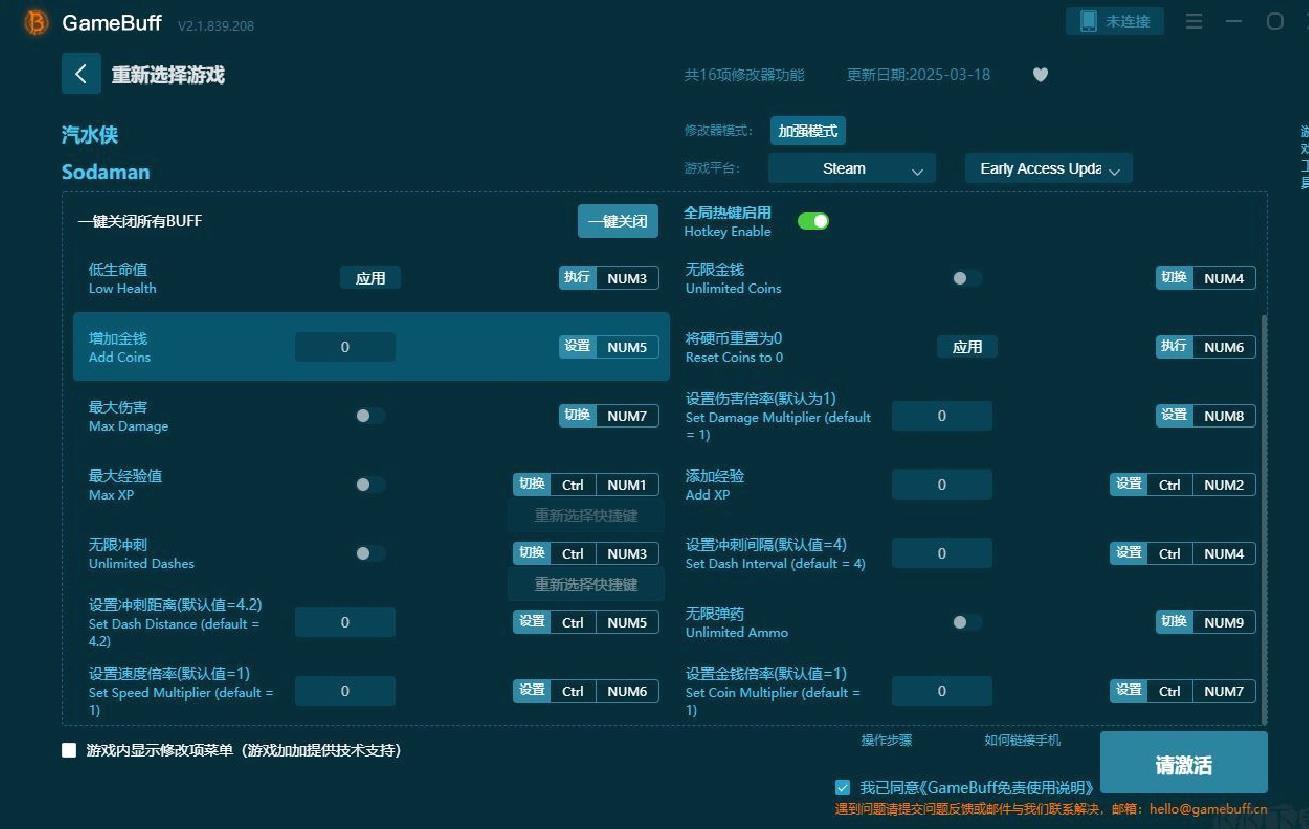Open the Early Access Update version dropdown
This screenshot has width=1309, height=829.
(1049, 168)
